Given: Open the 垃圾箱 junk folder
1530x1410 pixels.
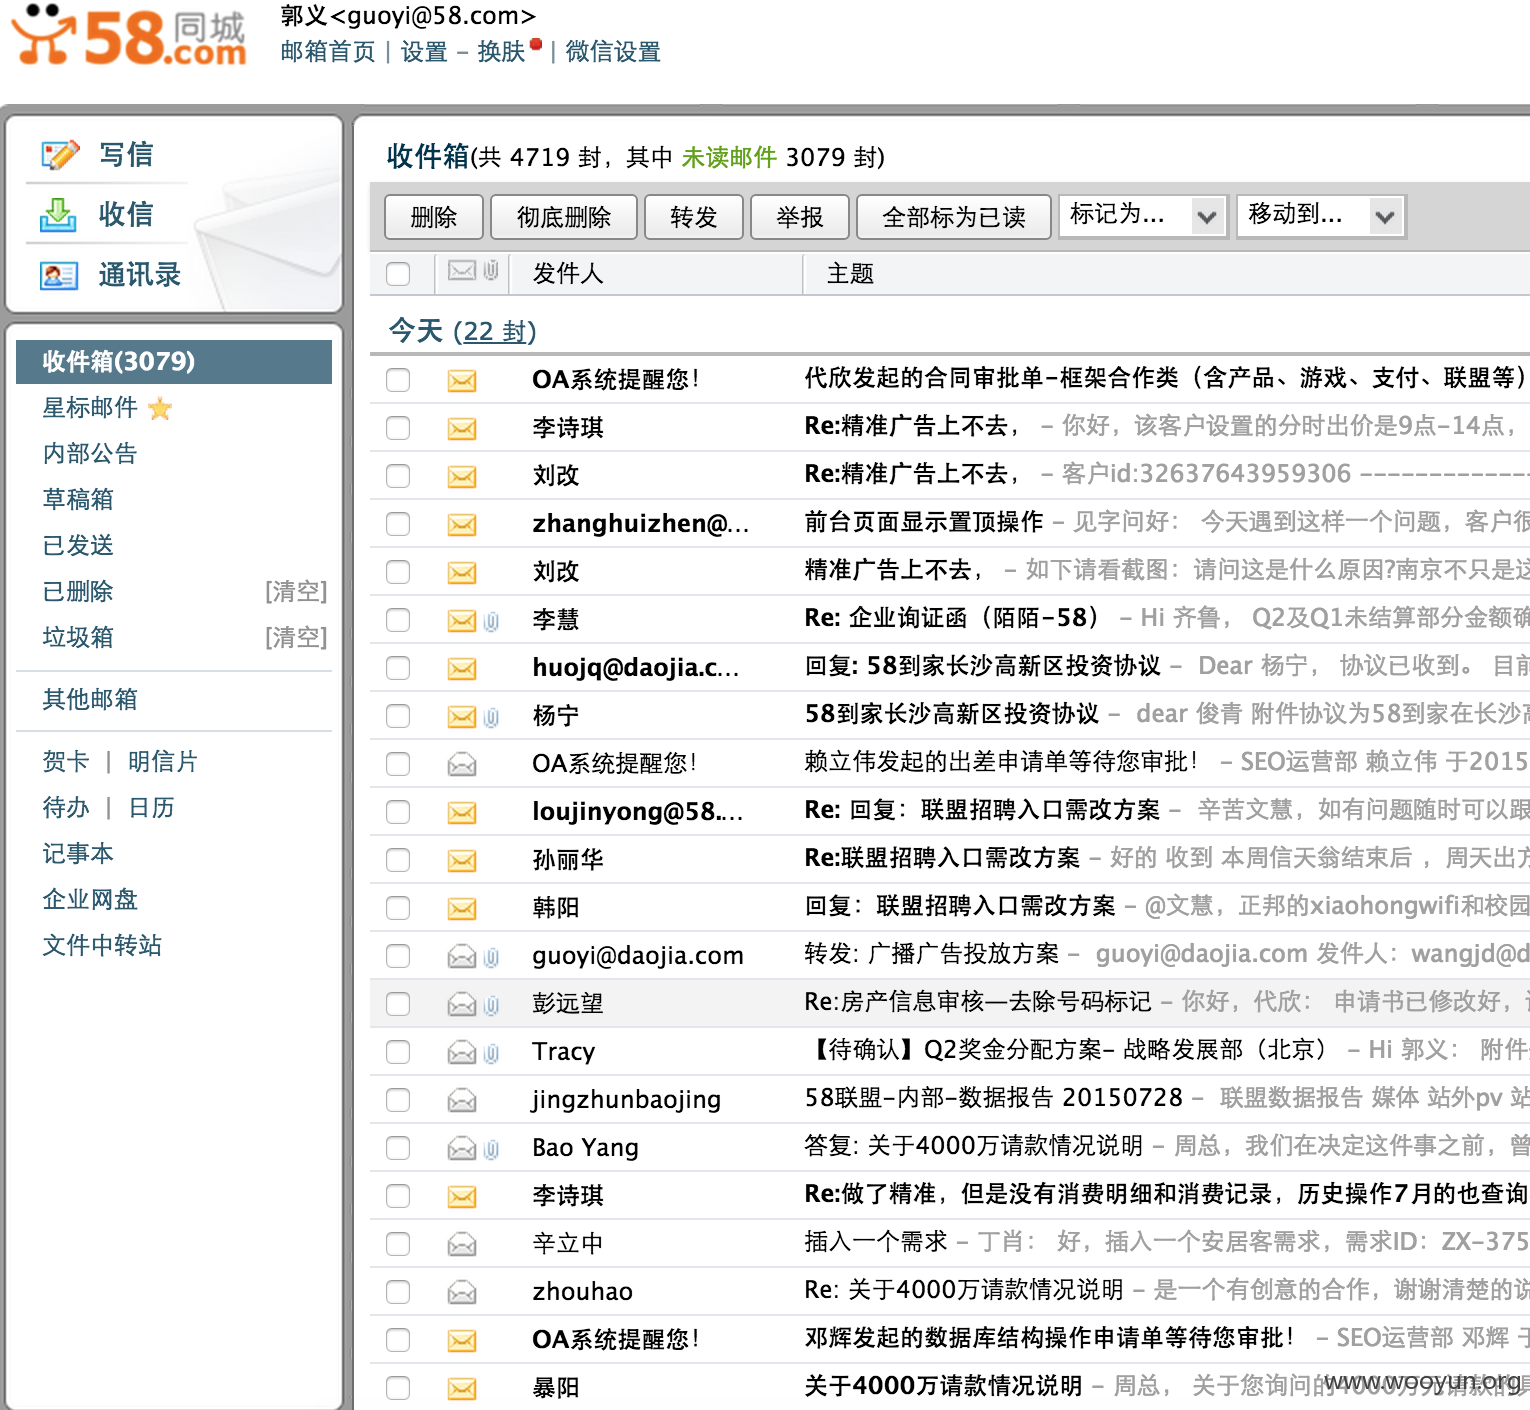Looking at the screenshot, I should tap(78, 638).
